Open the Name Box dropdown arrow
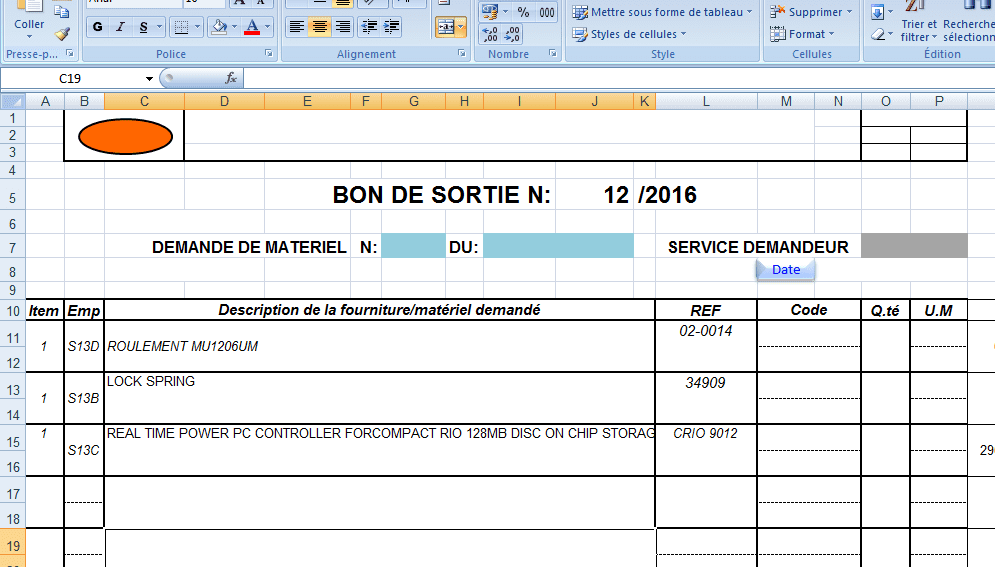The width and height of the screenshot is (995, 567). click(x=149, y=79)
